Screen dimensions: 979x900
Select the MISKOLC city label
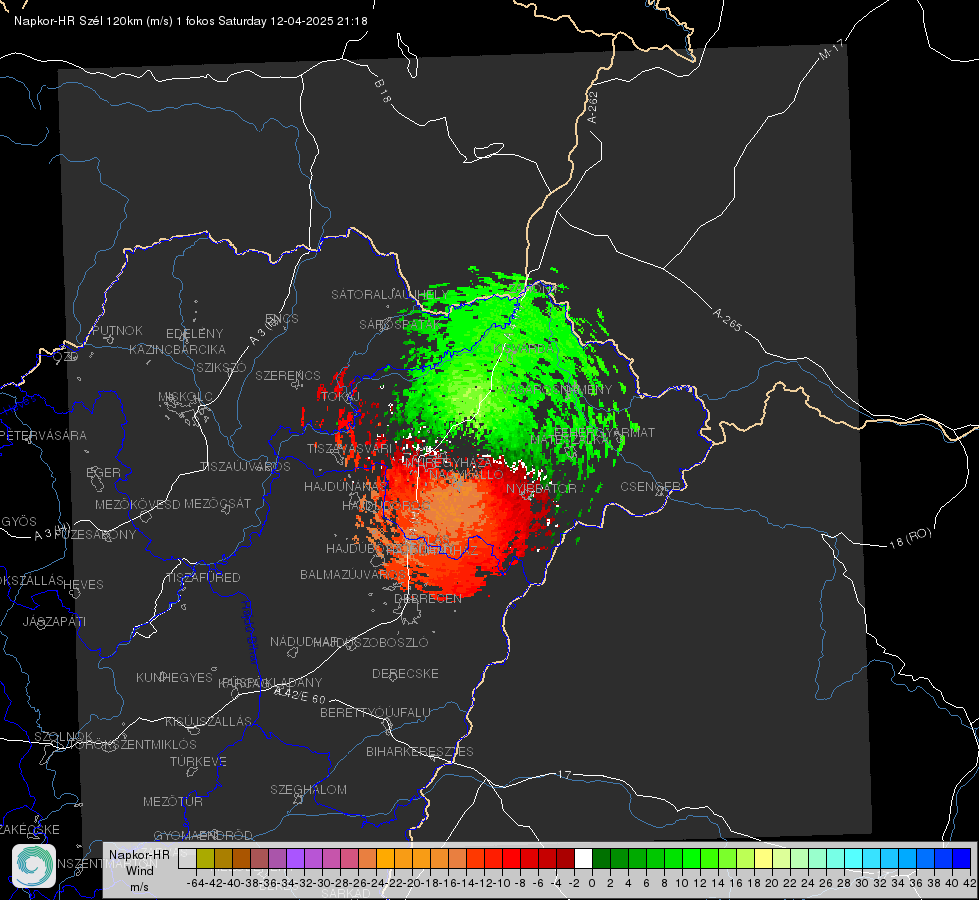click(185, 397)
